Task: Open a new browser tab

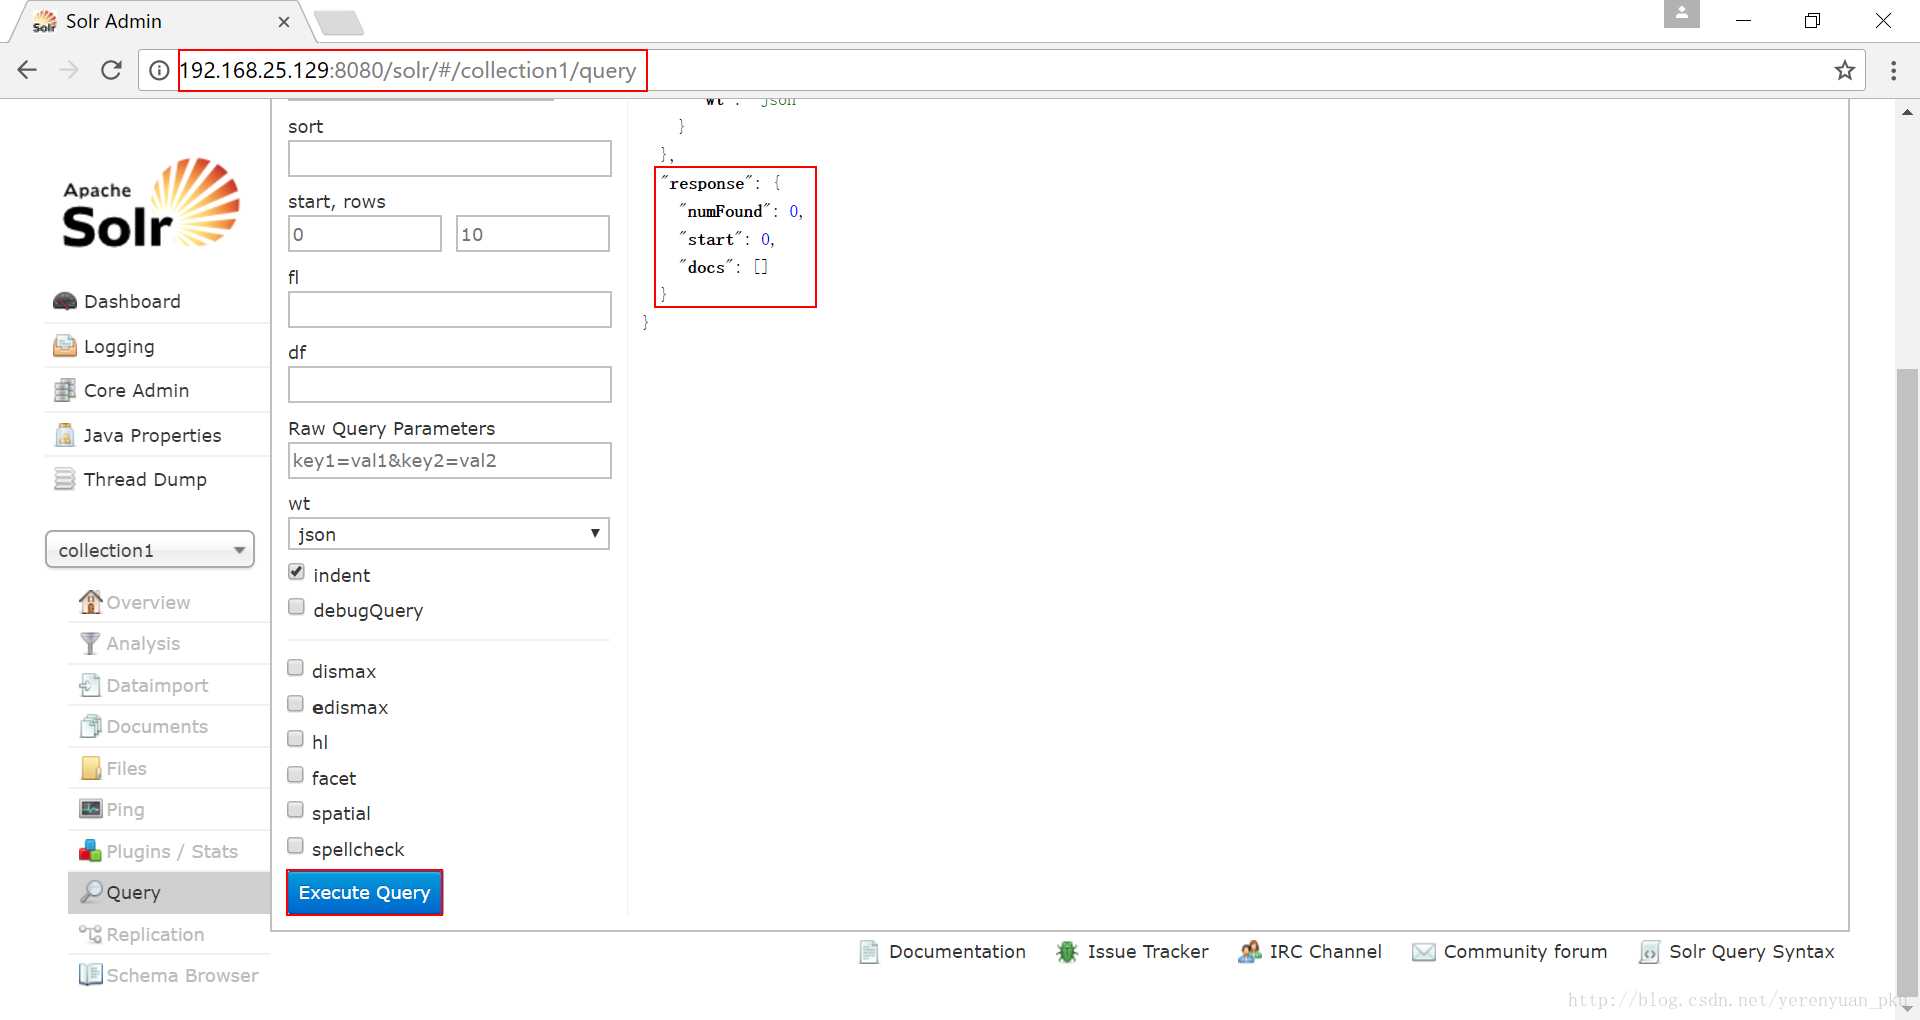Action: (x=339, y=22)
